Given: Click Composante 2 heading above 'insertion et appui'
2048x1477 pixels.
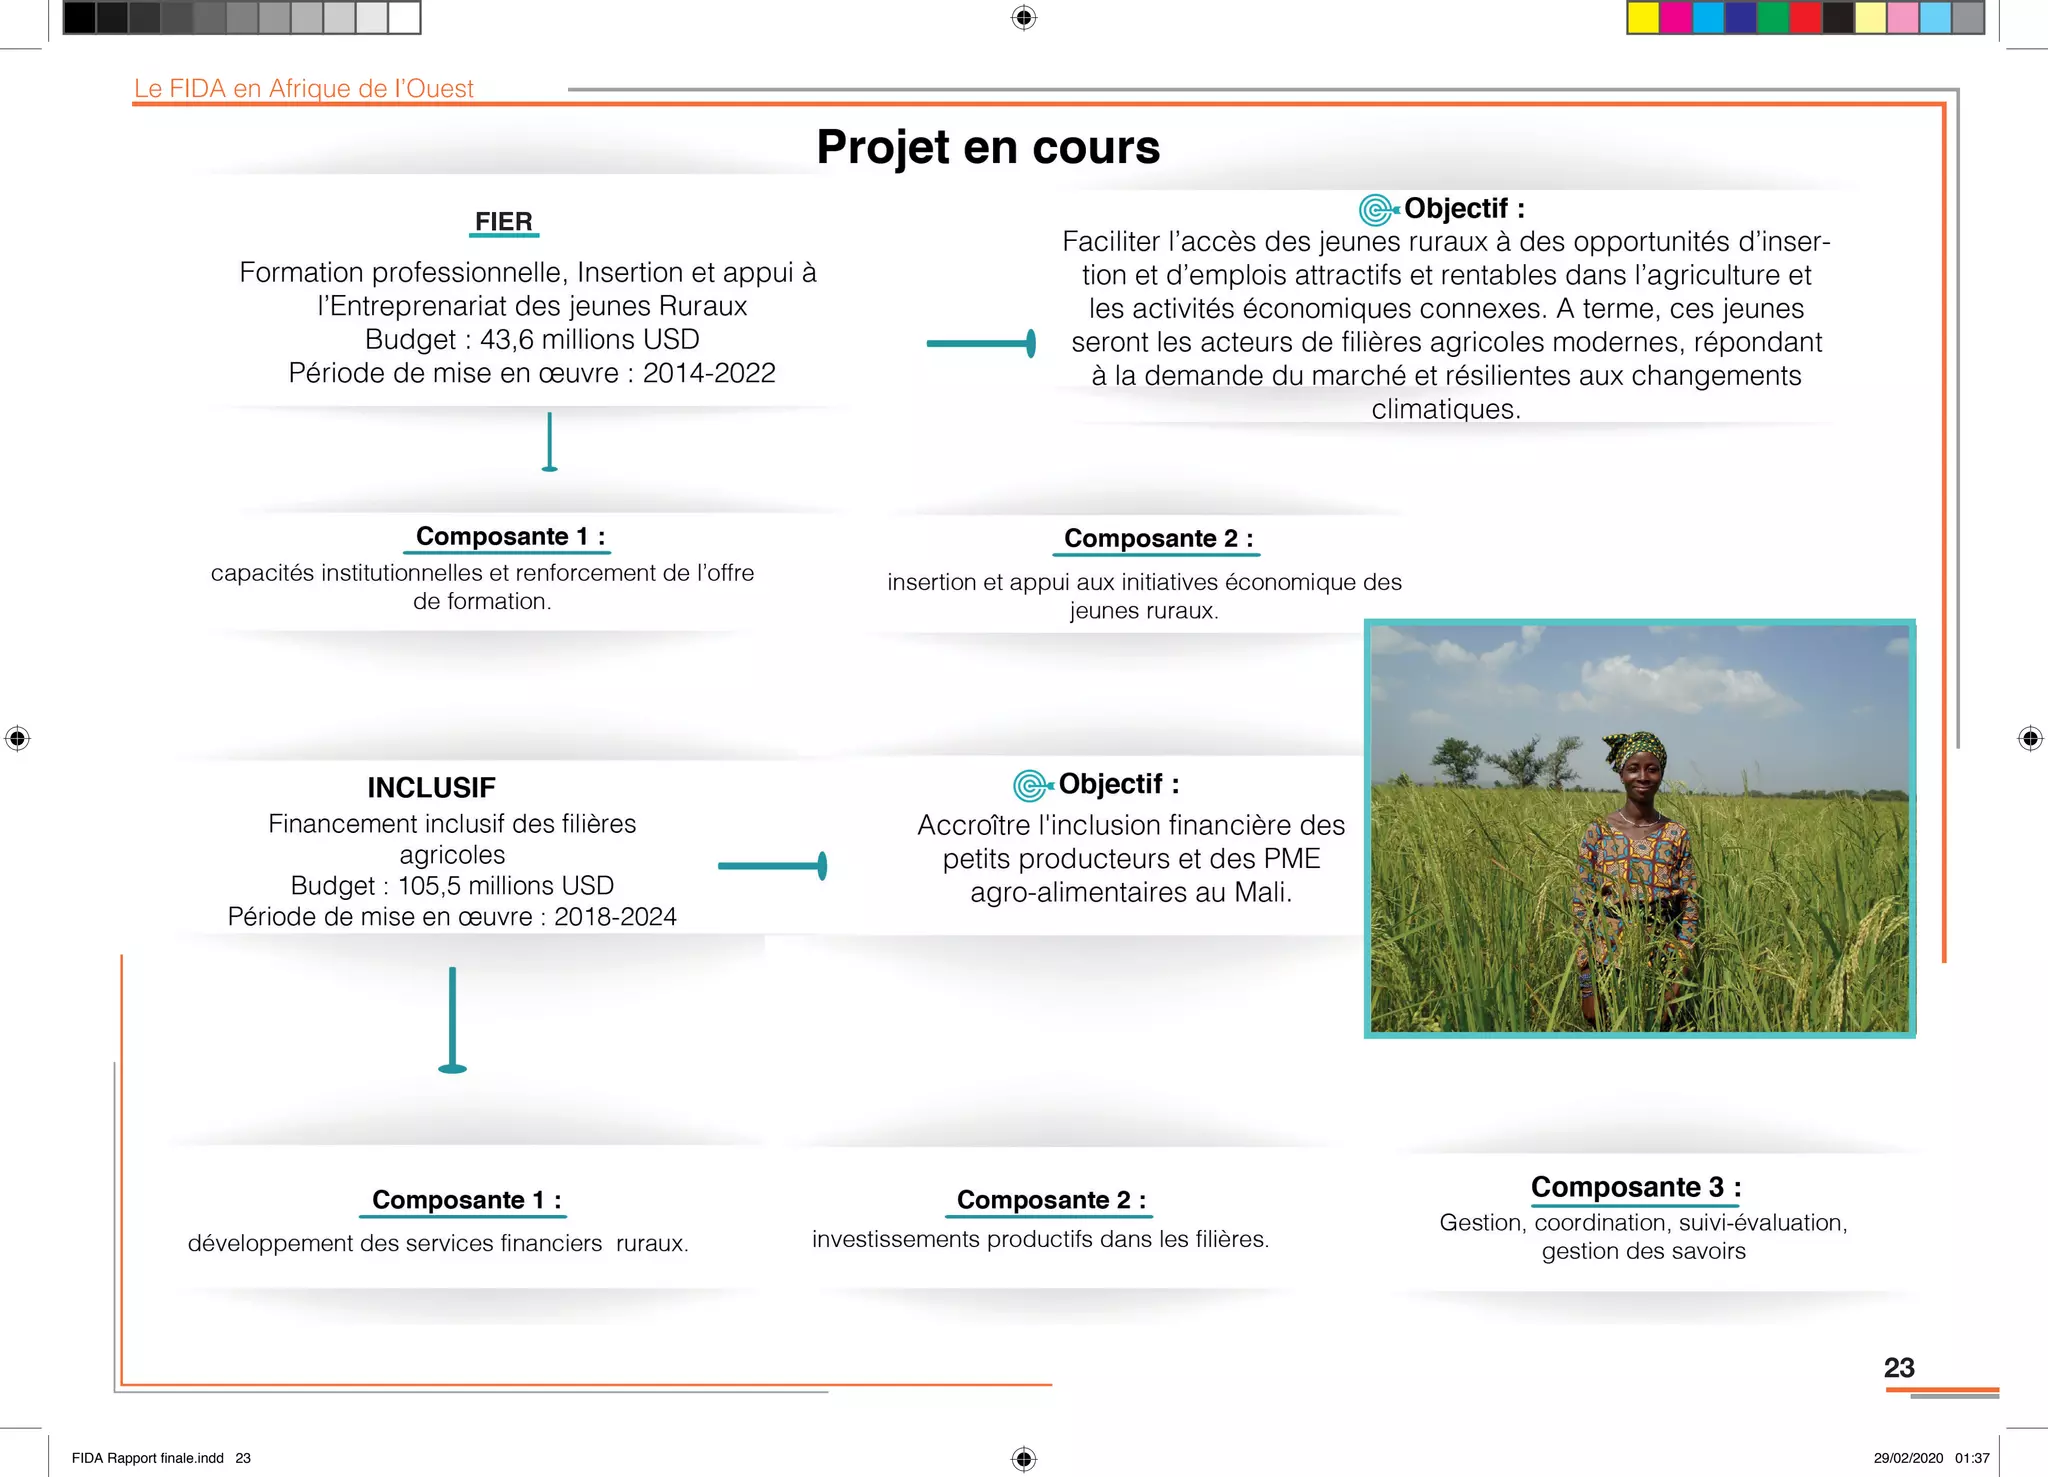Looking at the screenshot, I should click(1158, 539).
